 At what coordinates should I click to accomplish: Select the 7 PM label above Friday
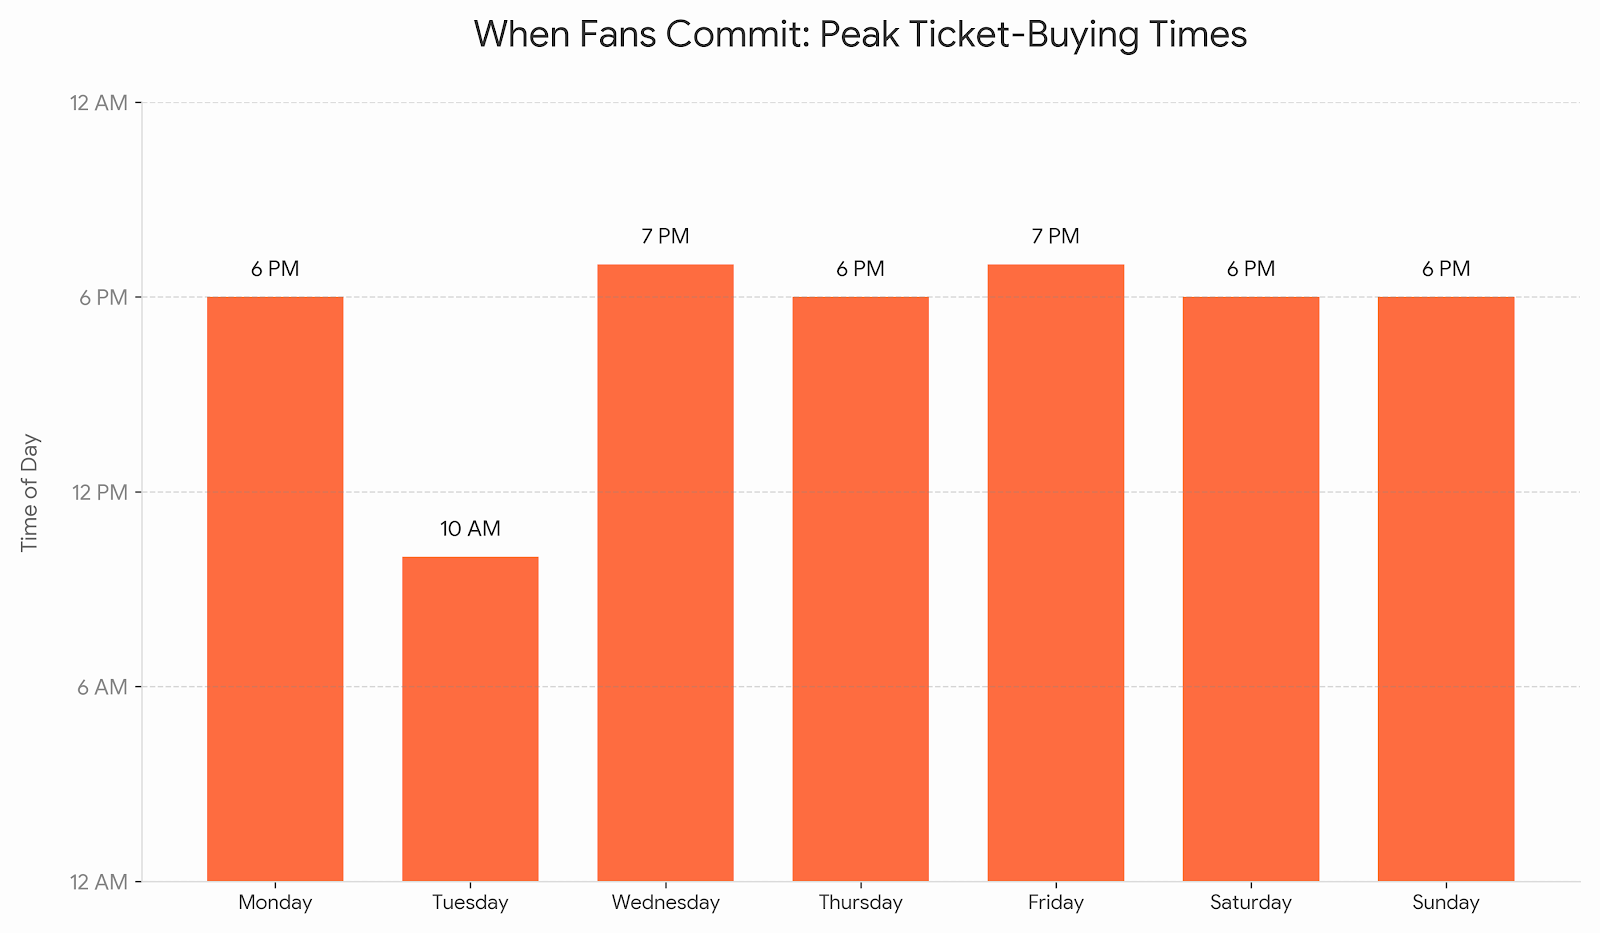tap(1055, 237)
